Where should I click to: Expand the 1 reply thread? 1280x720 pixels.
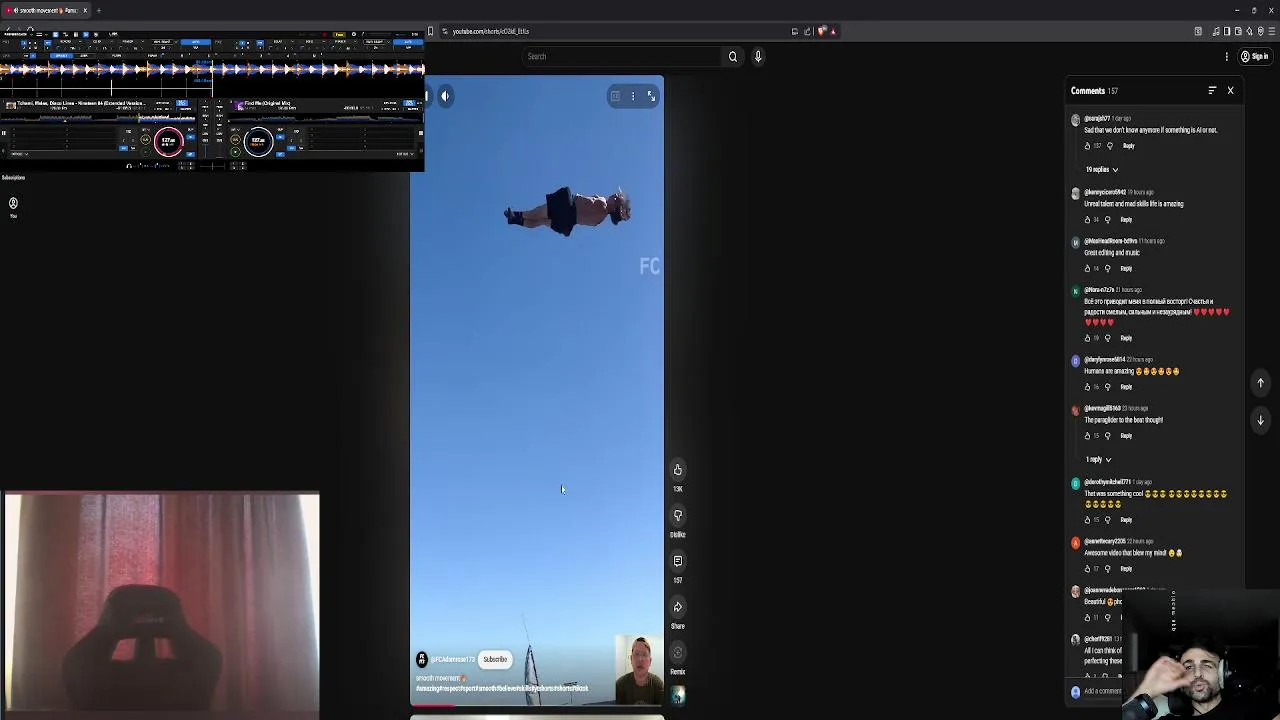(1098, 460)
